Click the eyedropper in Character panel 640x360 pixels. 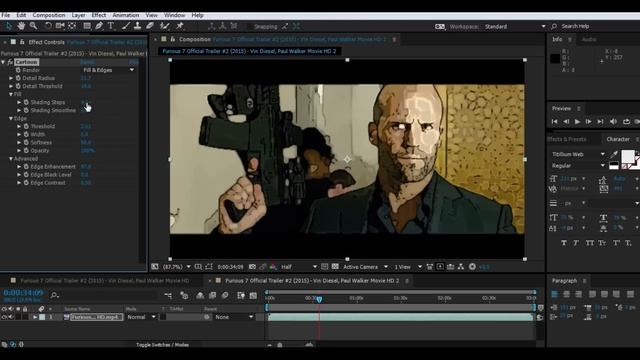click(x=614, y=154)
